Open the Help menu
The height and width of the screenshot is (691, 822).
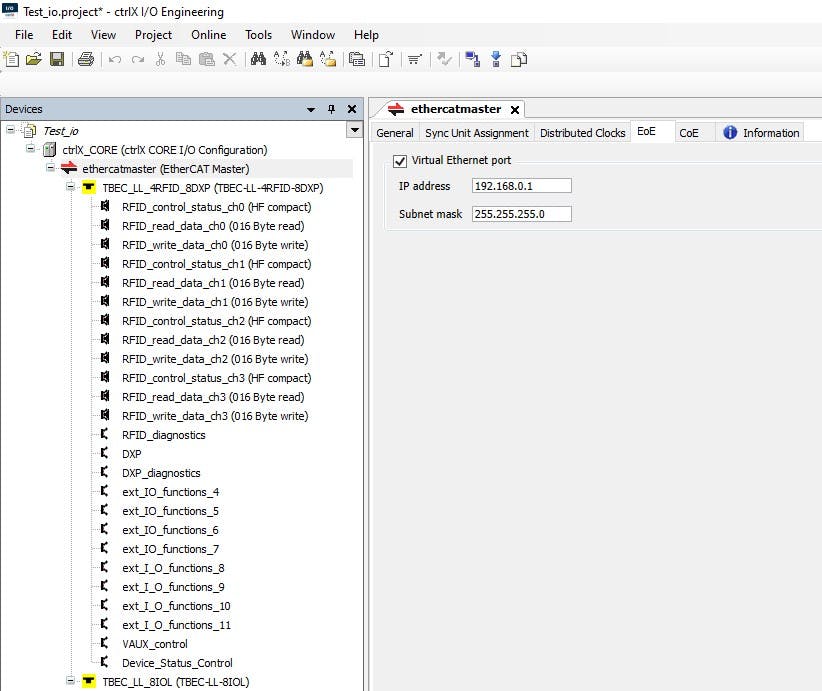(x=366, y=35)
